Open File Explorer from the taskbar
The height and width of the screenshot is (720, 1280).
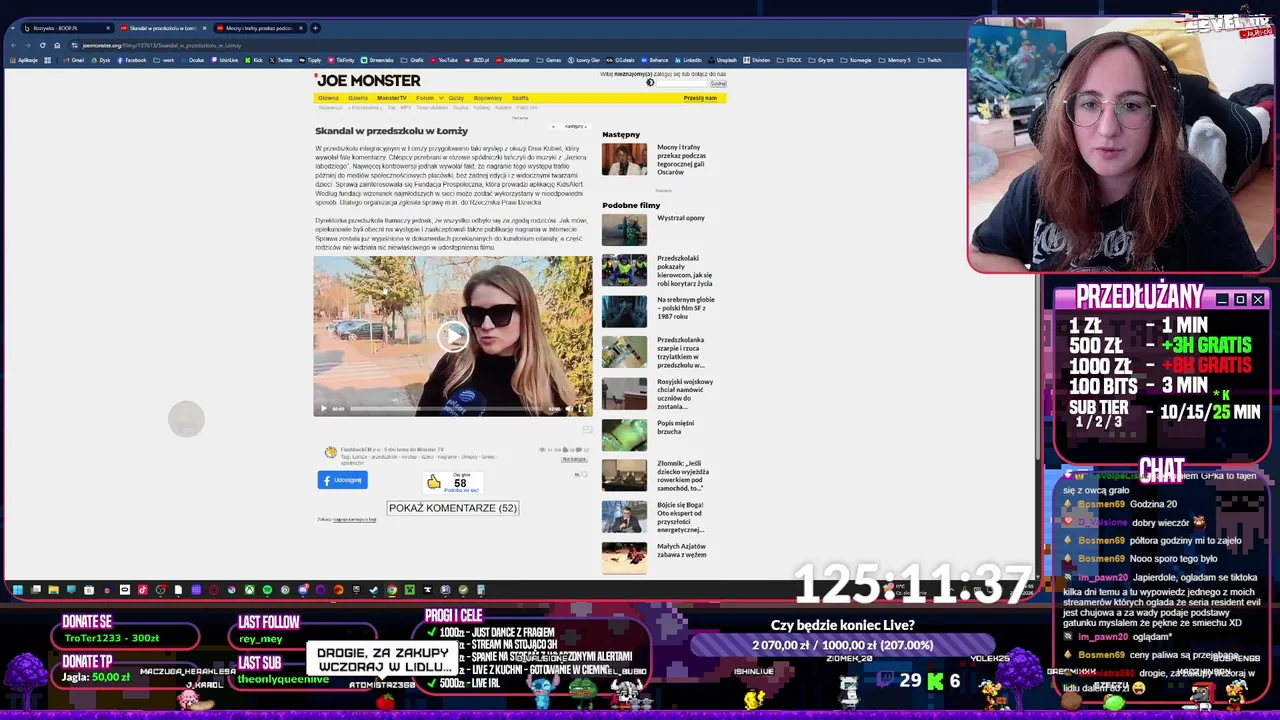53,590
